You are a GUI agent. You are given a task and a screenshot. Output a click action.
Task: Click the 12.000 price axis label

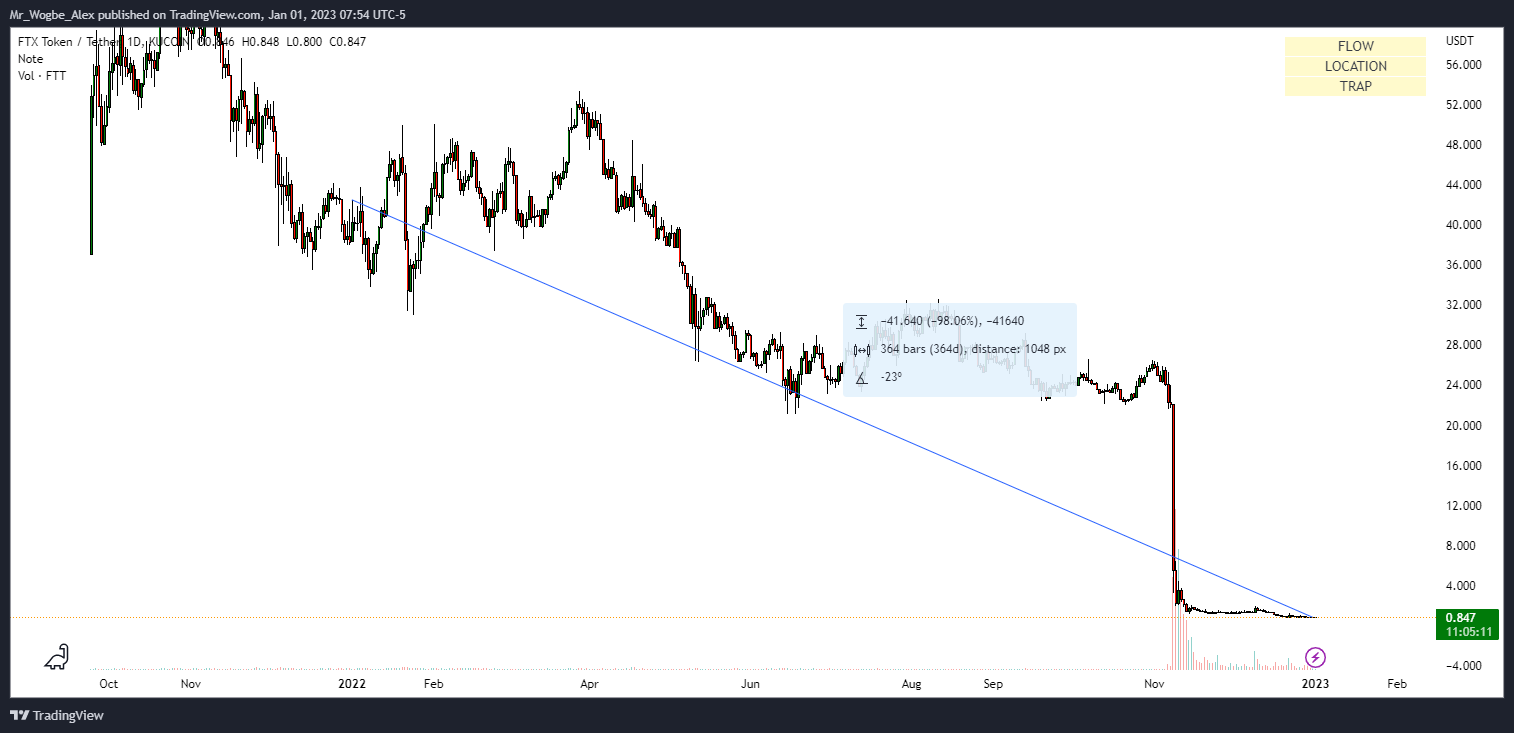pyautogui.click(x=1464, y=505)
